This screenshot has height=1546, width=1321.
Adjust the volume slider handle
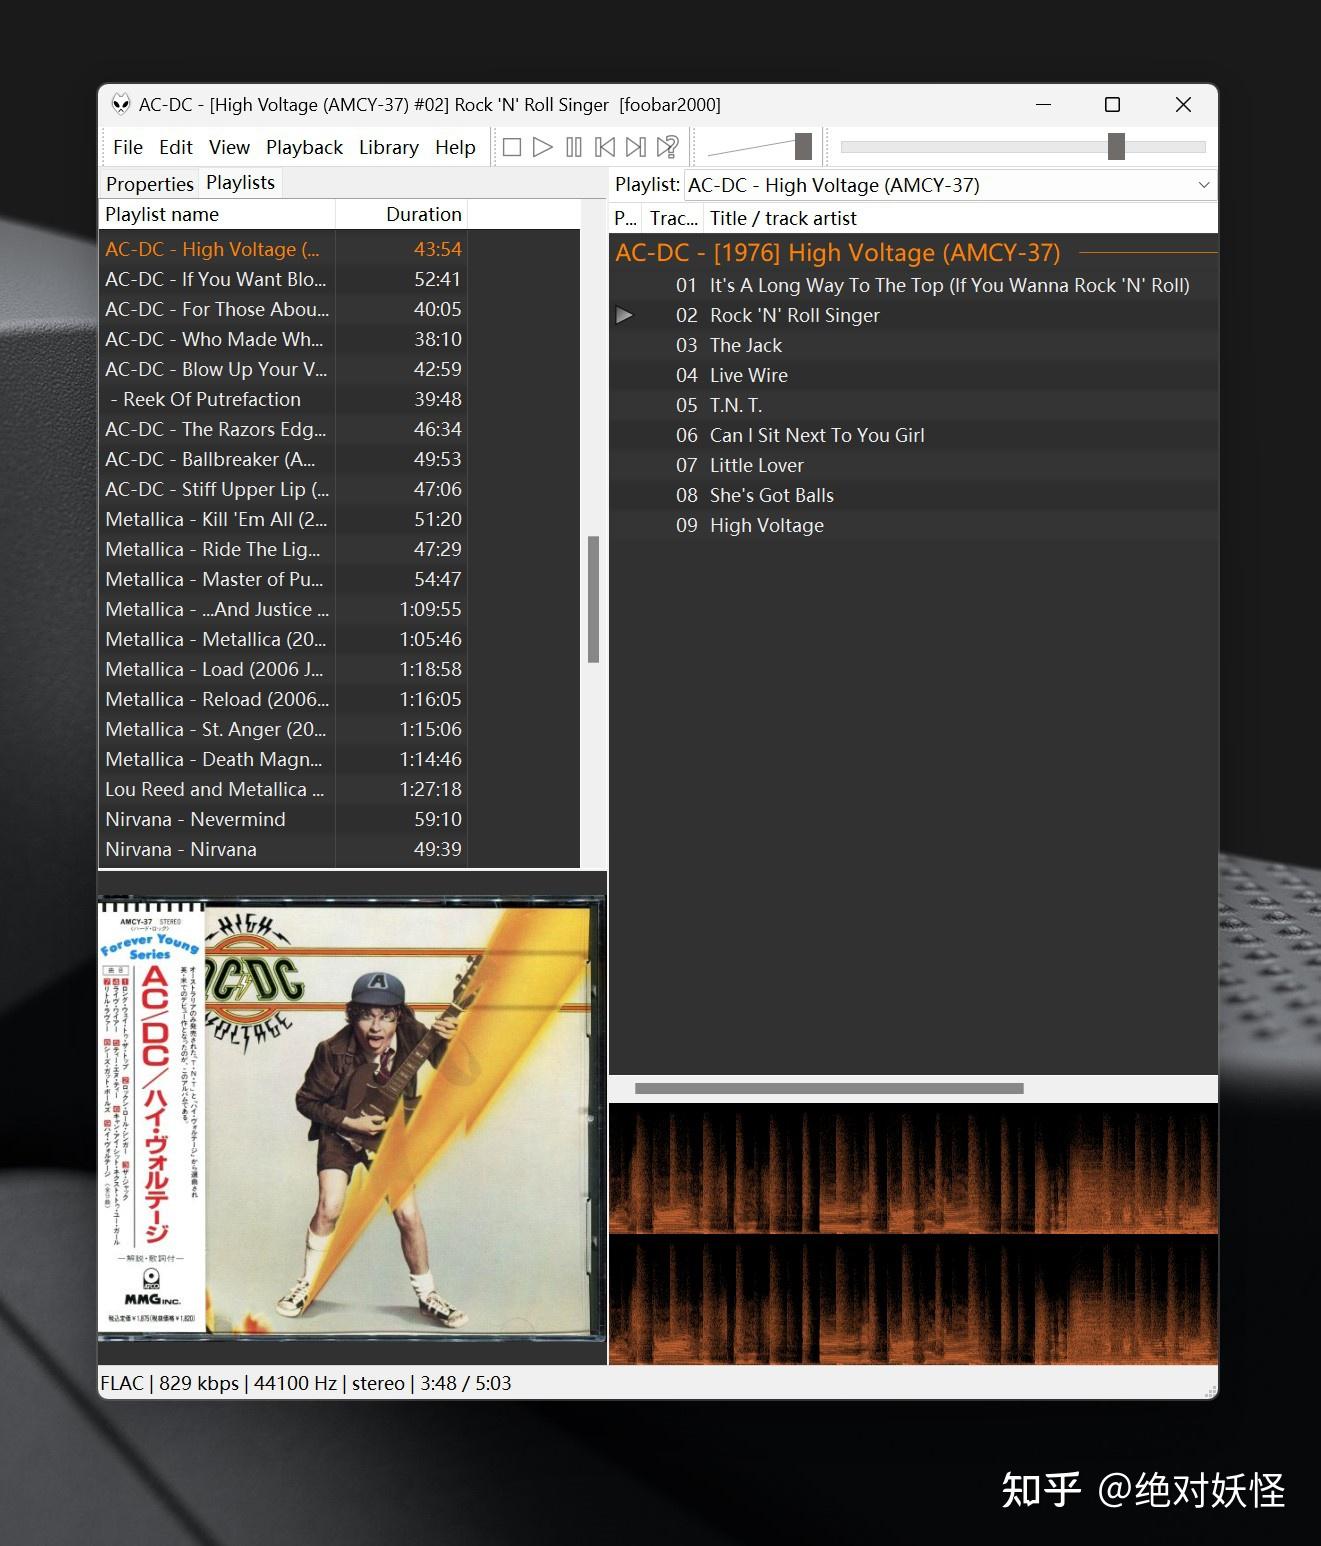803,147
